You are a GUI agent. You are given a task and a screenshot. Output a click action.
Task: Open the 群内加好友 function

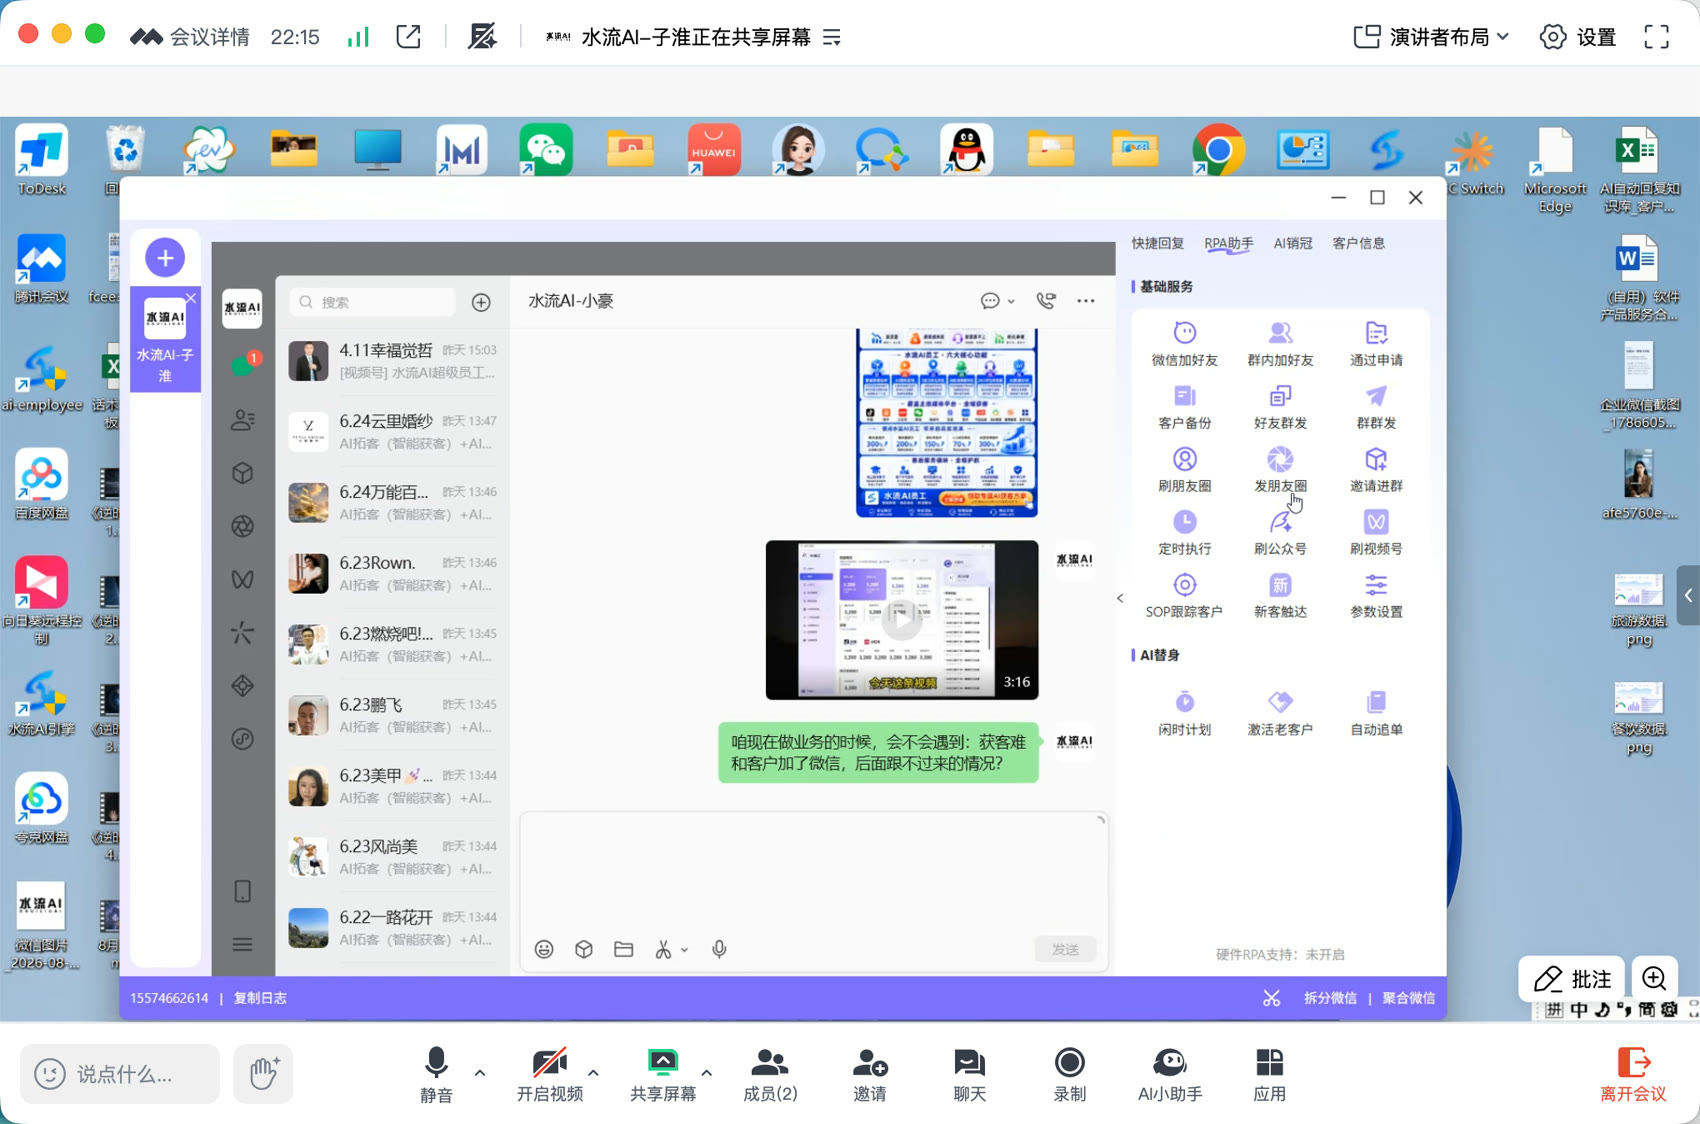1280,343
